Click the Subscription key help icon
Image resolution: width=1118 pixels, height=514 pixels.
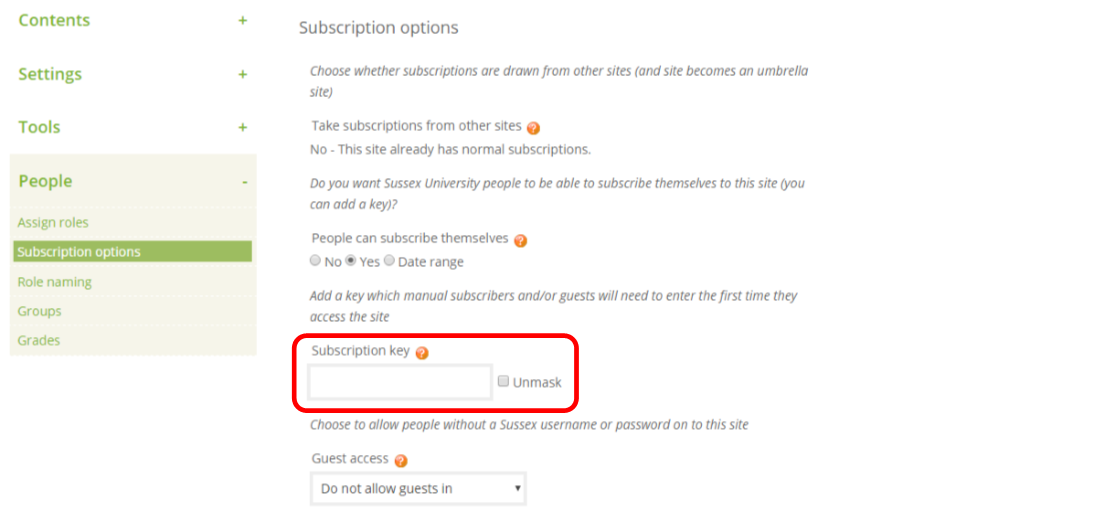(x=422, y=353)
